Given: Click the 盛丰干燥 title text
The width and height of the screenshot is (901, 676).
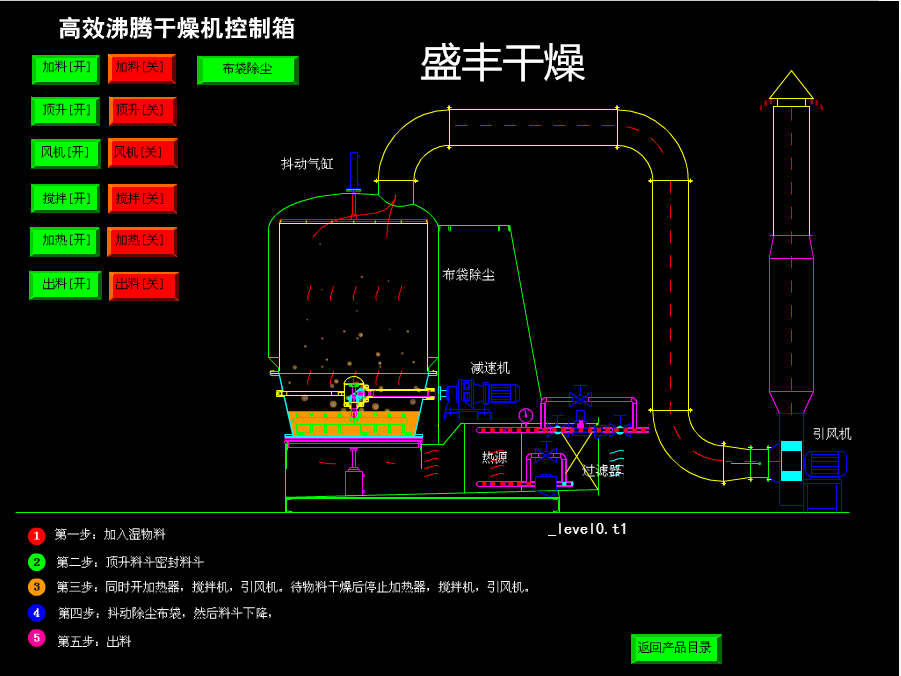Looking at the screenshot, I should (502, 63).
